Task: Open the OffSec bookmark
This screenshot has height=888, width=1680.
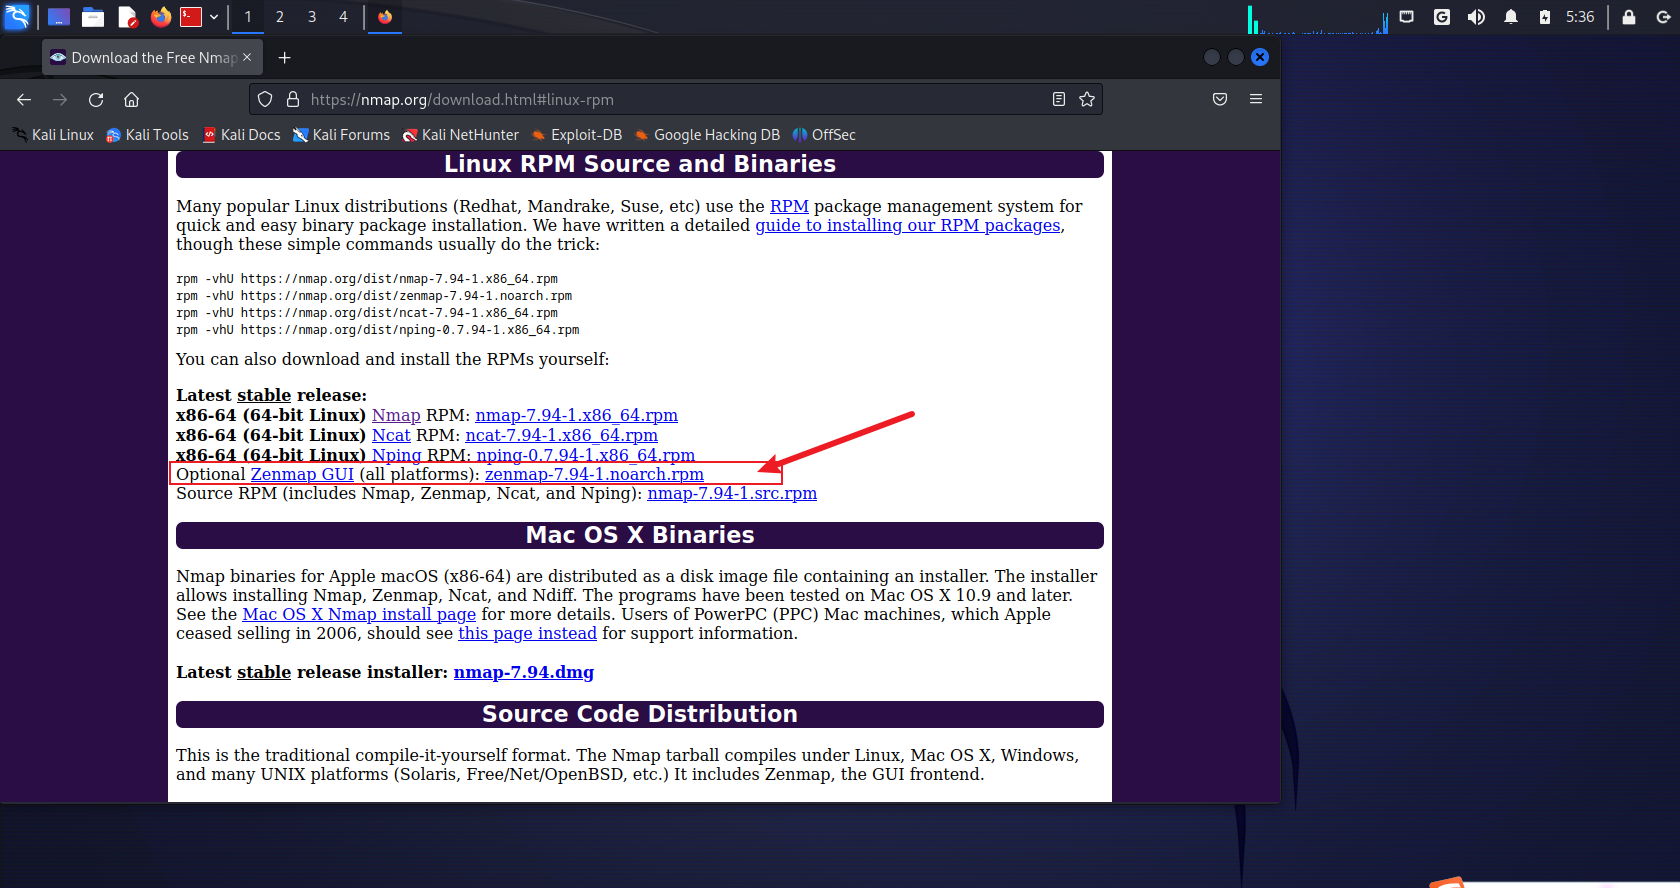Action: pyautogui.click(x=824, y=135)
